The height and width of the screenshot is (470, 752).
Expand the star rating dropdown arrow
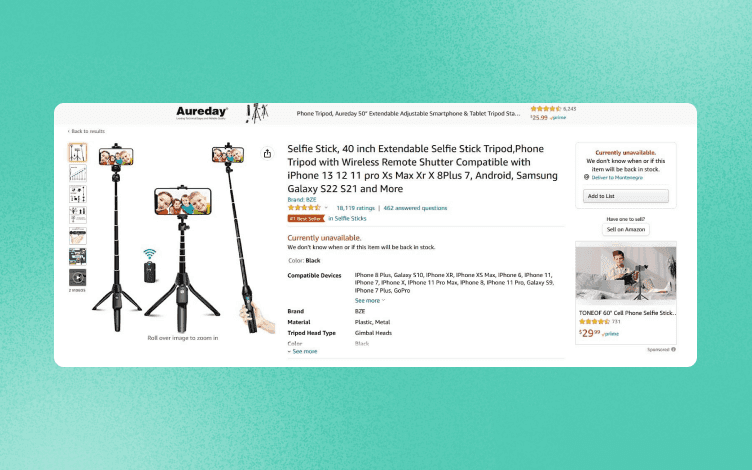(x=326, y=208)
